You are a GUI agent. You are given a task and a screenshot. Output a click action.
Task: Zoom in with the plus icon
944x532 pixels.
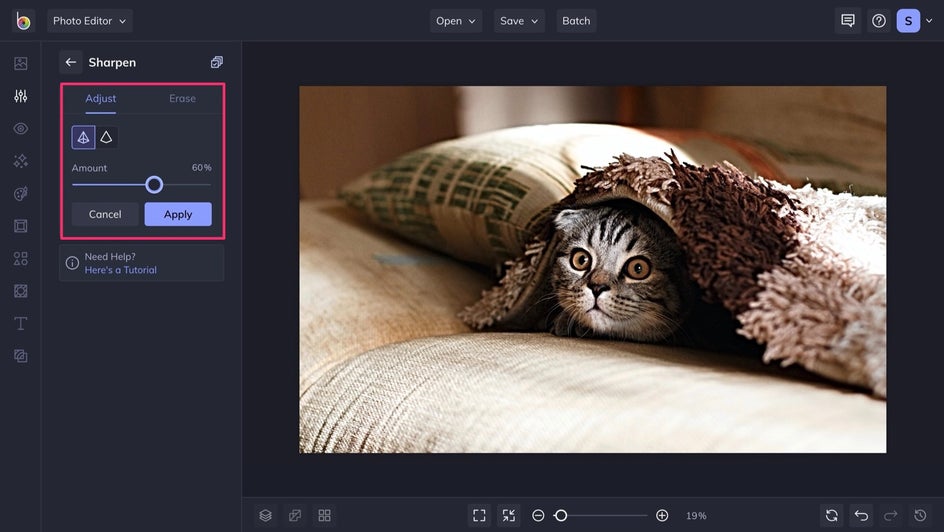(662, 516)
